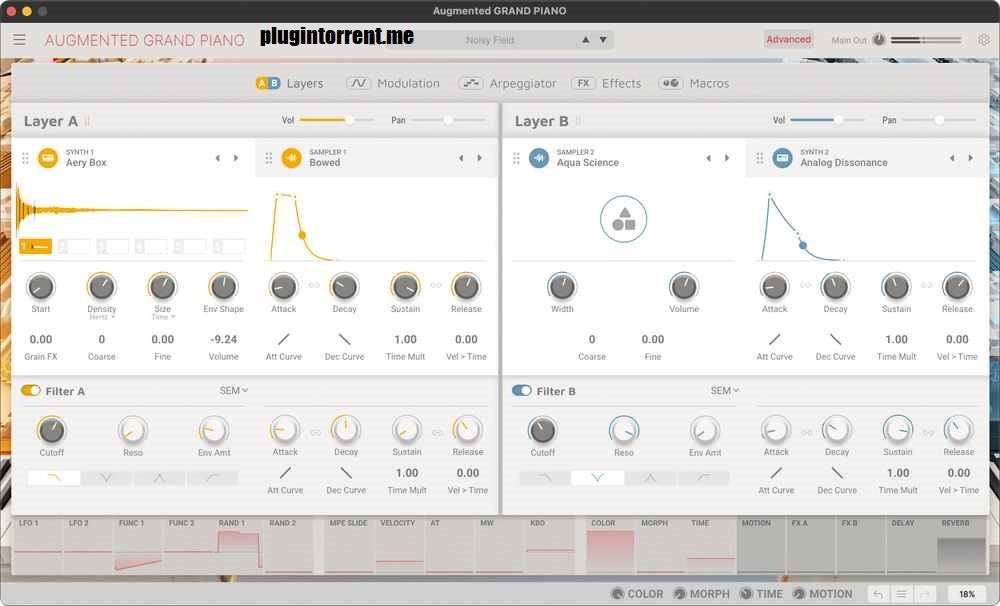
Task: Switch to the Arpeggiator tab
Action: pyautogui.click(x=507, y=84)
